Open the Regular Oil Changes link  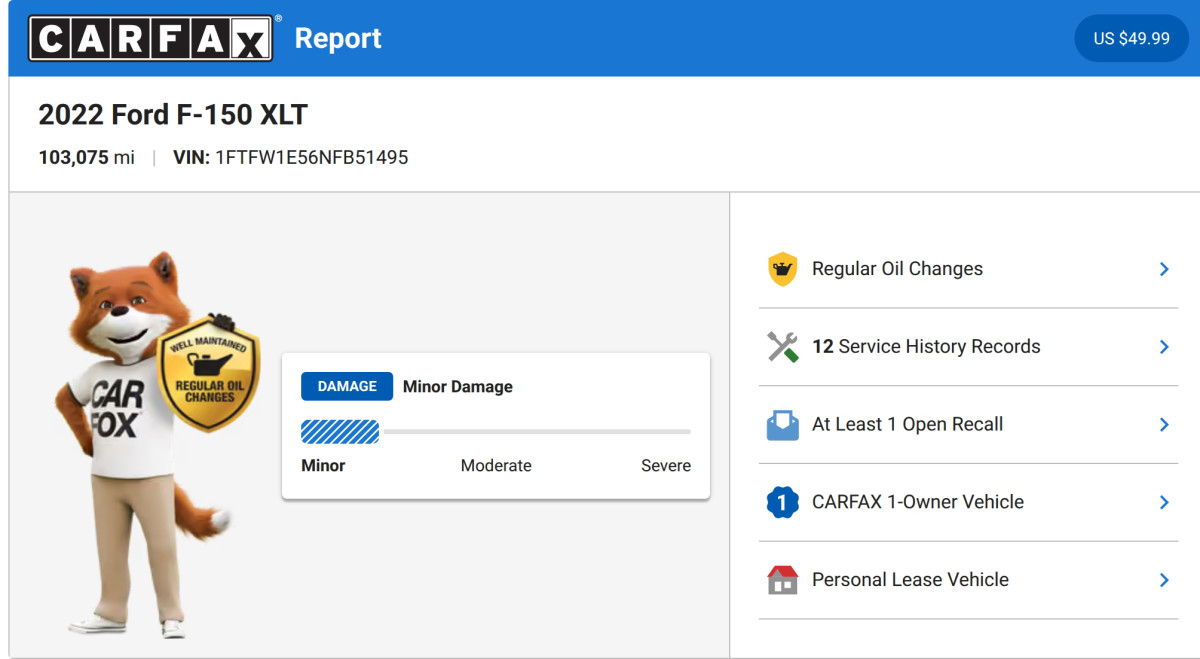[968, 269]
